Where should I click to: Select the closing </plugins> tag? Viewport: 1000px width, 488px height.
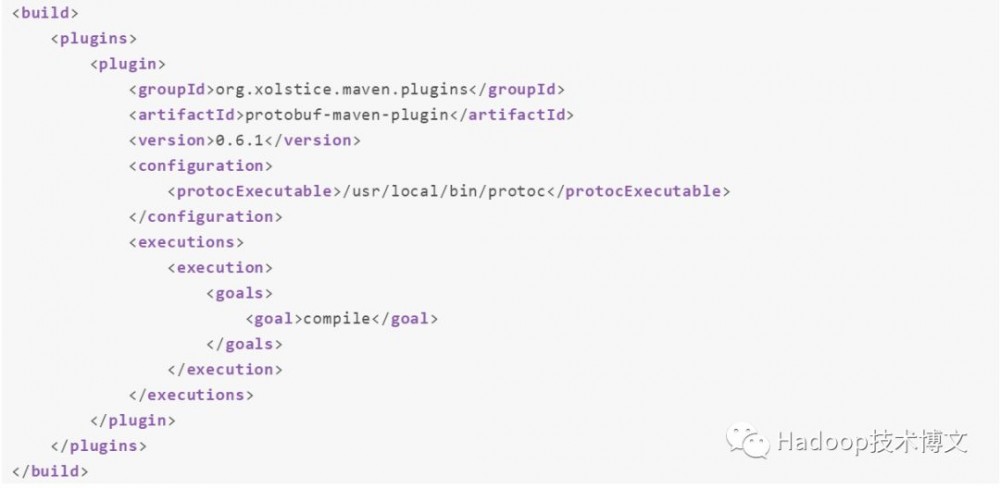coord(98,445)
